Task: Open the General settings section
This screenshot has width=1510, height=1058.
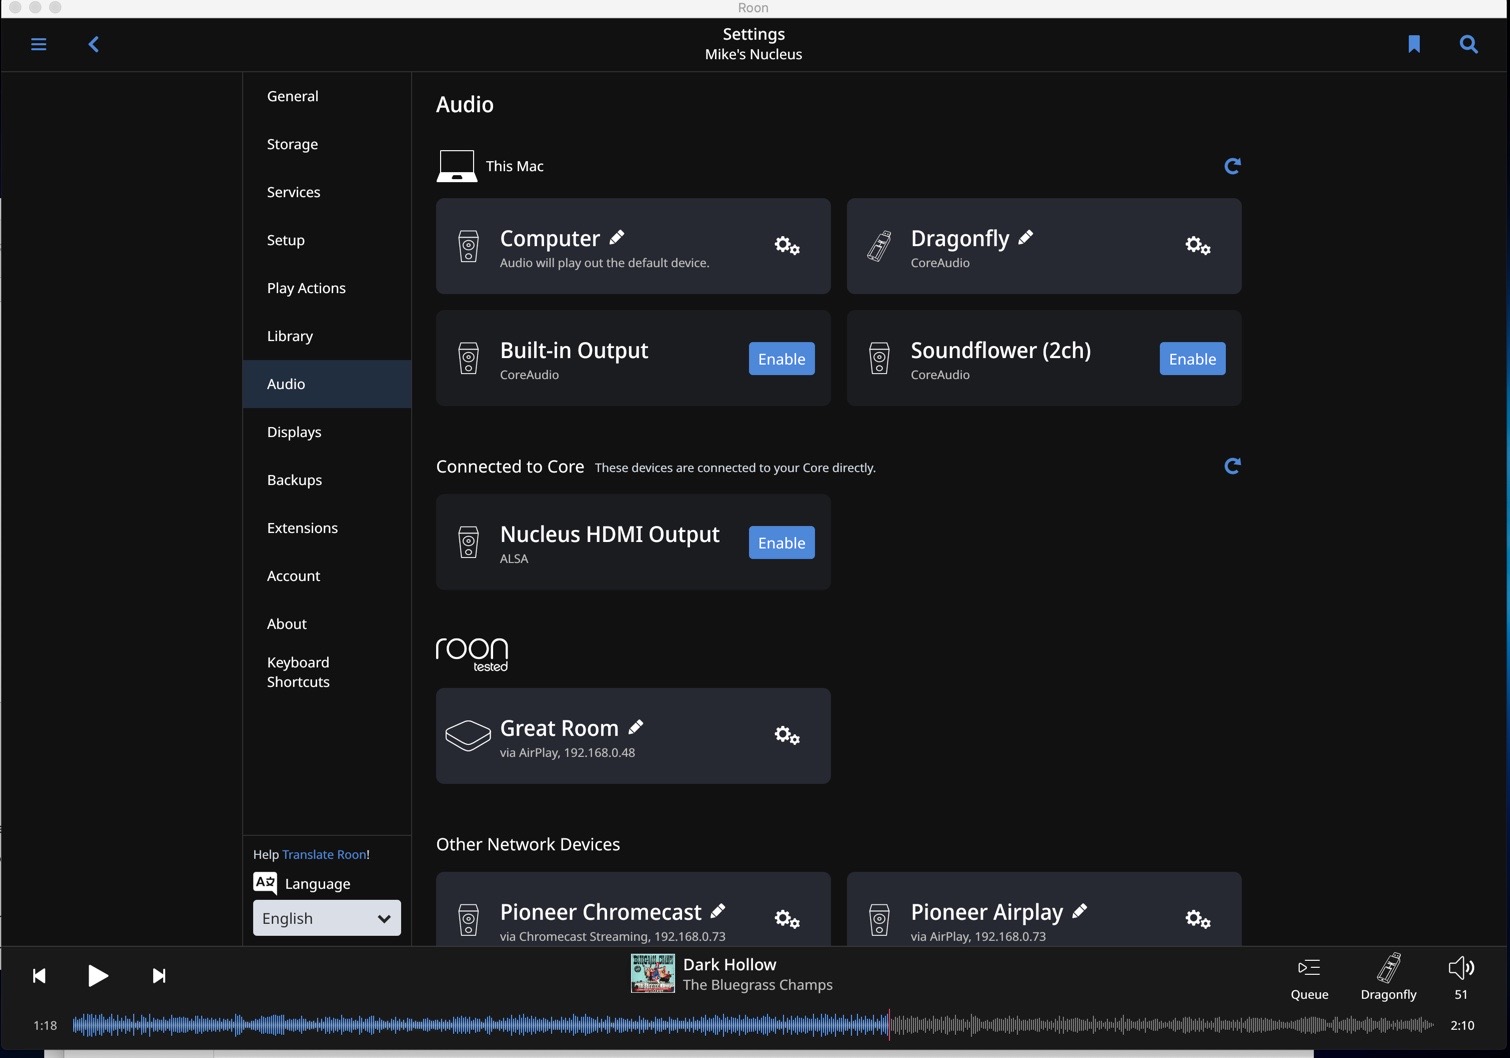Action: point(327,96)
